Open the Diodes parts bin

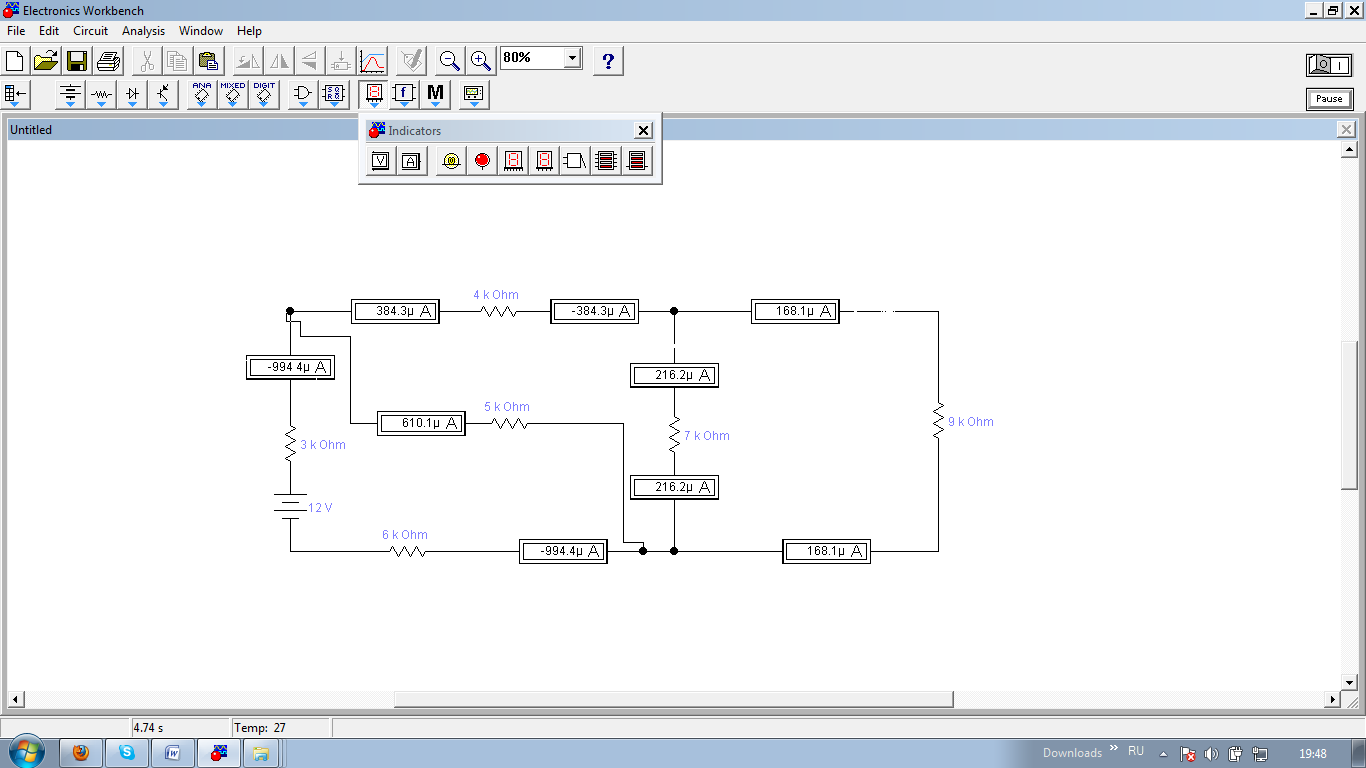click(x=132, y=96)
